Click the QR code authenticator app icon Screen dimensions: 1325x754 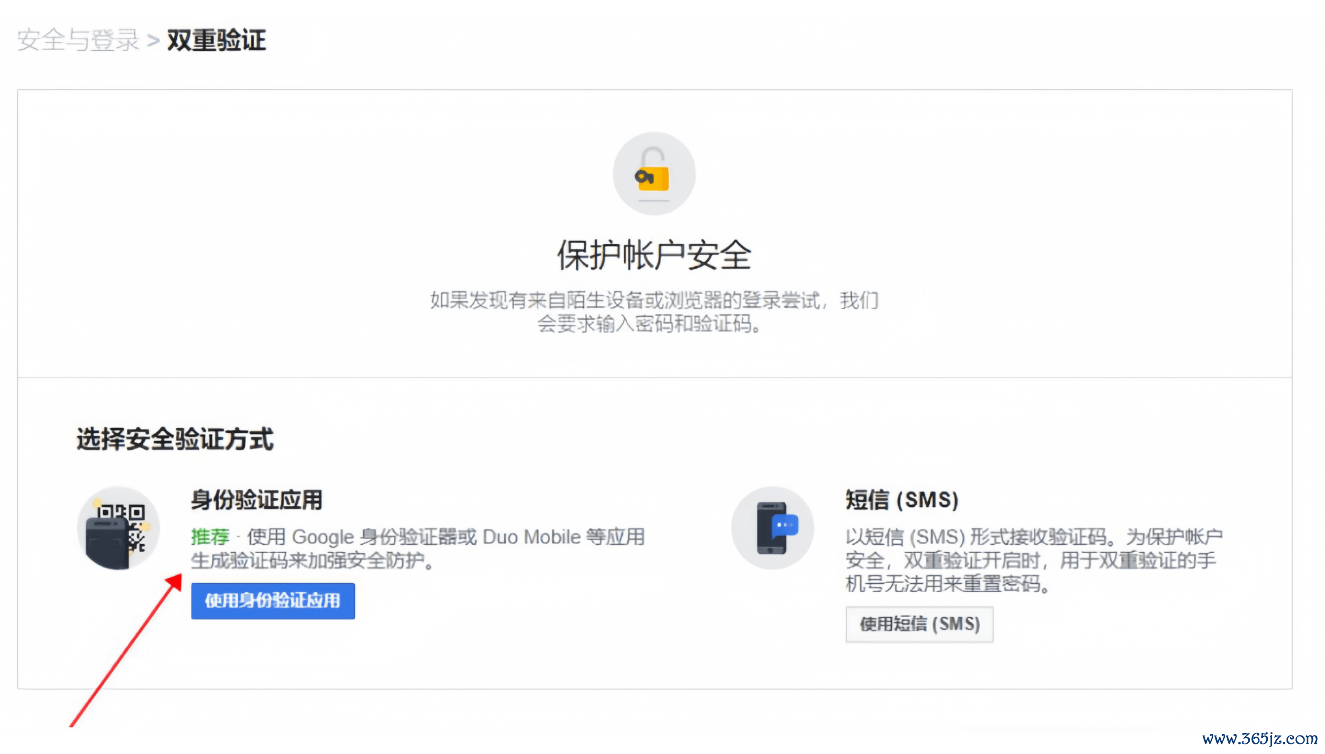tap(118, 528)
